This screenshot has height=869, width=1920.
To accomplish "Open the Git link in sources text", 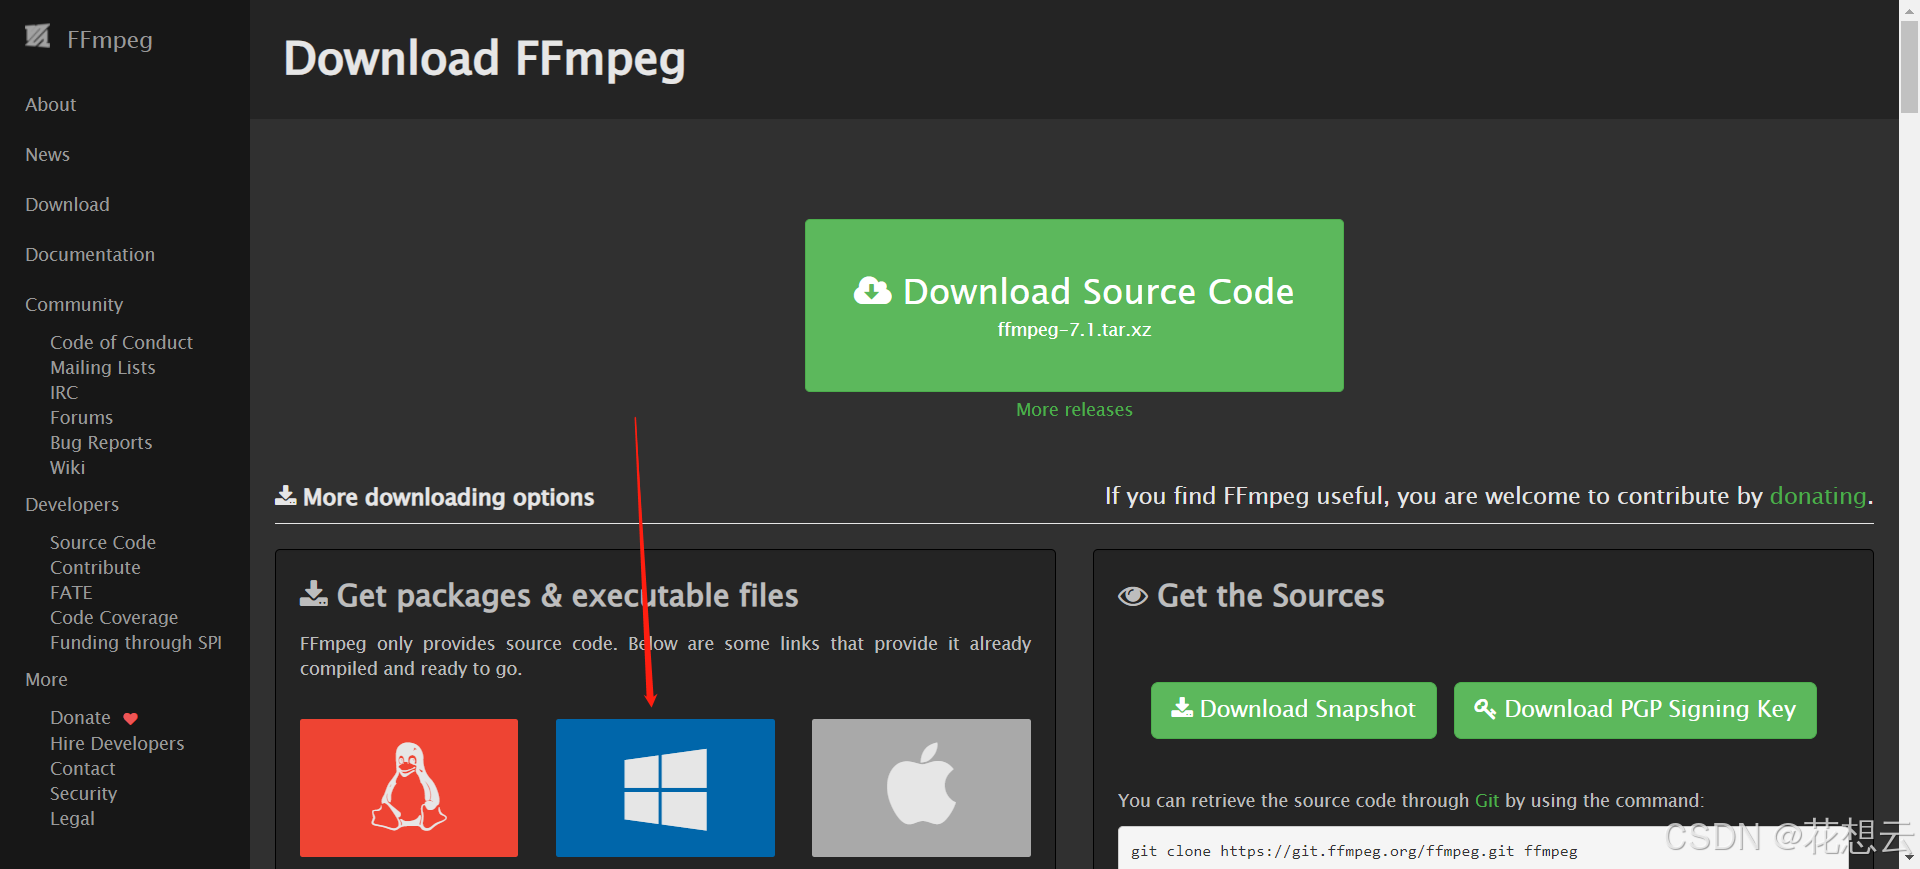I will tap(1487, 801).
